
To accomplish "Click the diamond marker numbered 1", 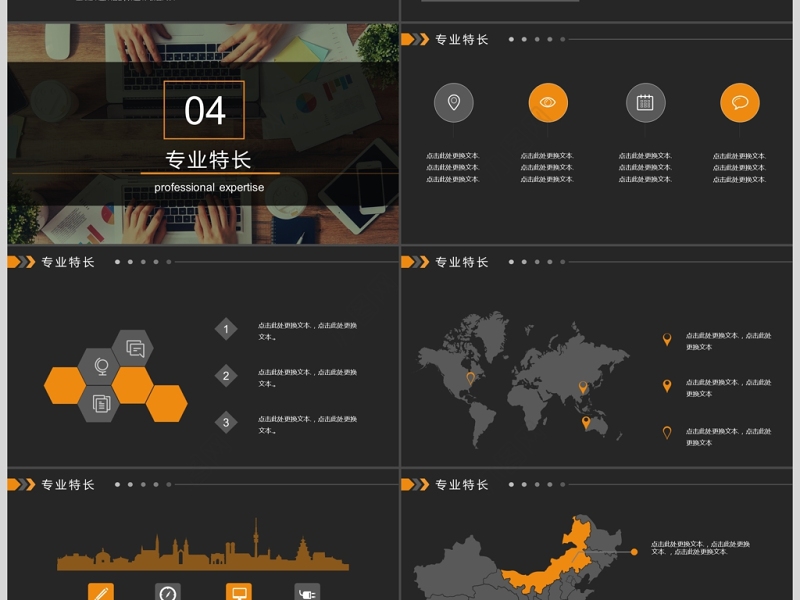I will coord(226,329).
